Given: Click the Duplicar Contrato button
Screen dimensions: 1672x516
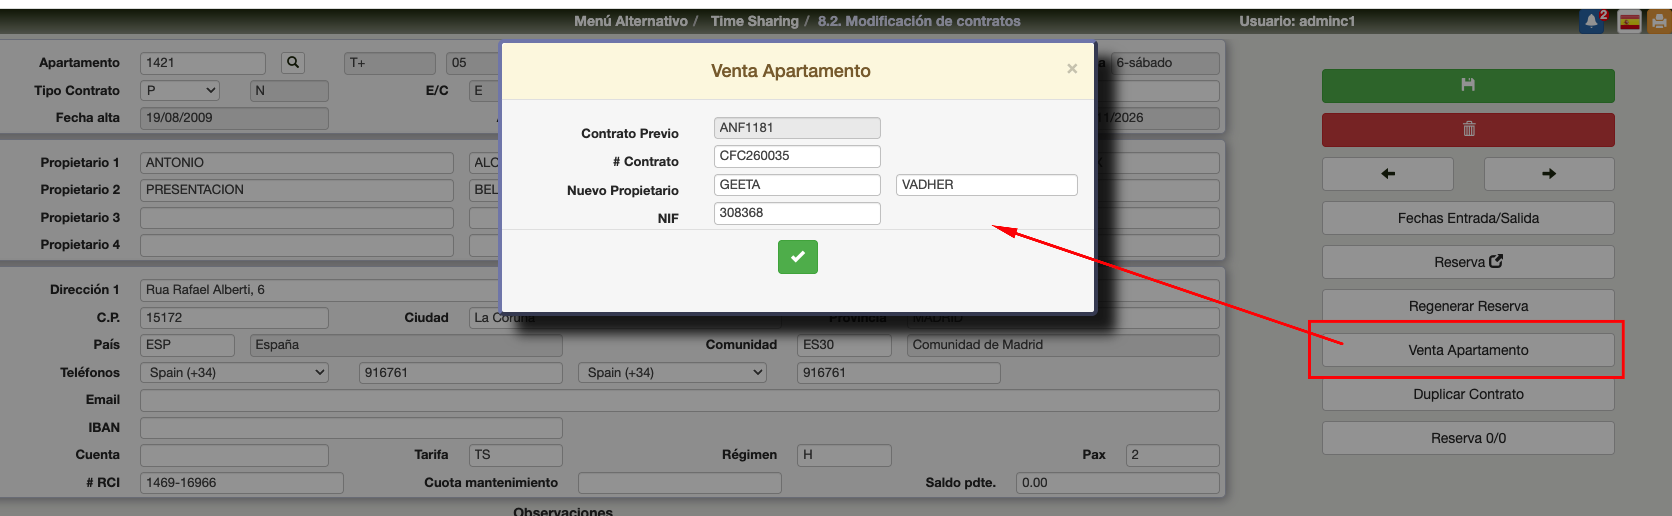Looking at the screenshot, I should tap(1467, 394).
